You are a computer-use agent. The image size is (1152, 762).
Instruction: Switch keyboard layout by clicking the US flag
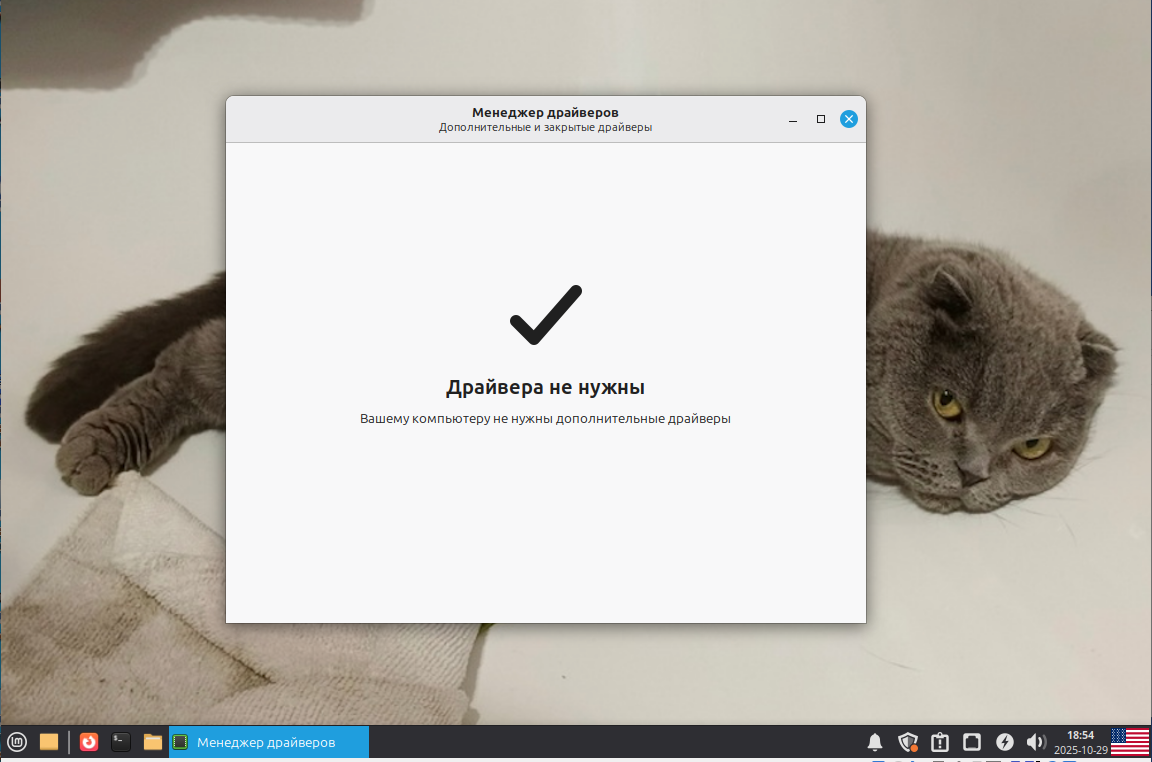pyautogui.click(x=1130, y=742)
